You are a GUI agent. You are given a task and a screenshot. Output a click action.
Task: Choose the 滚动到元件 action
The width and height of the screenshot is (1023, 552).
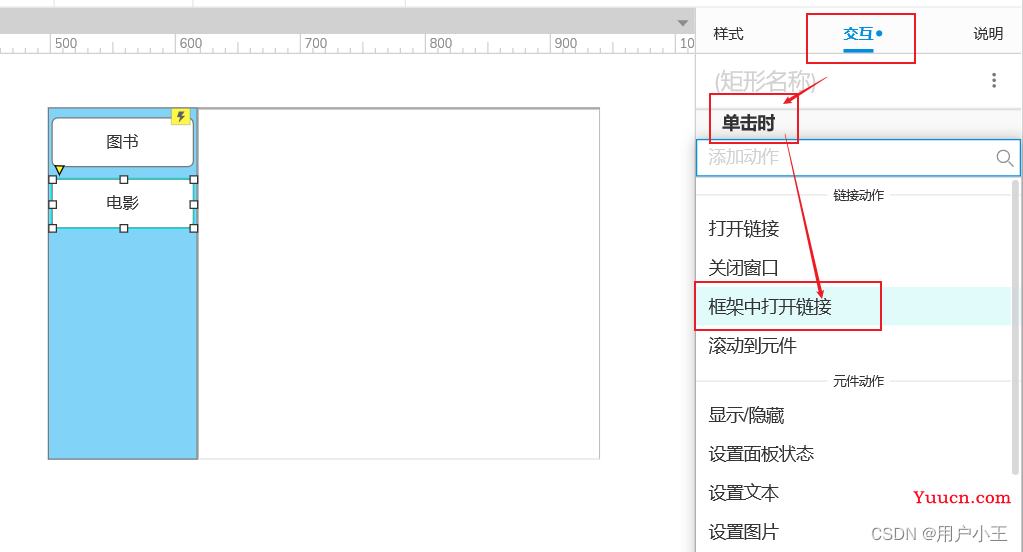pos(752,345)
